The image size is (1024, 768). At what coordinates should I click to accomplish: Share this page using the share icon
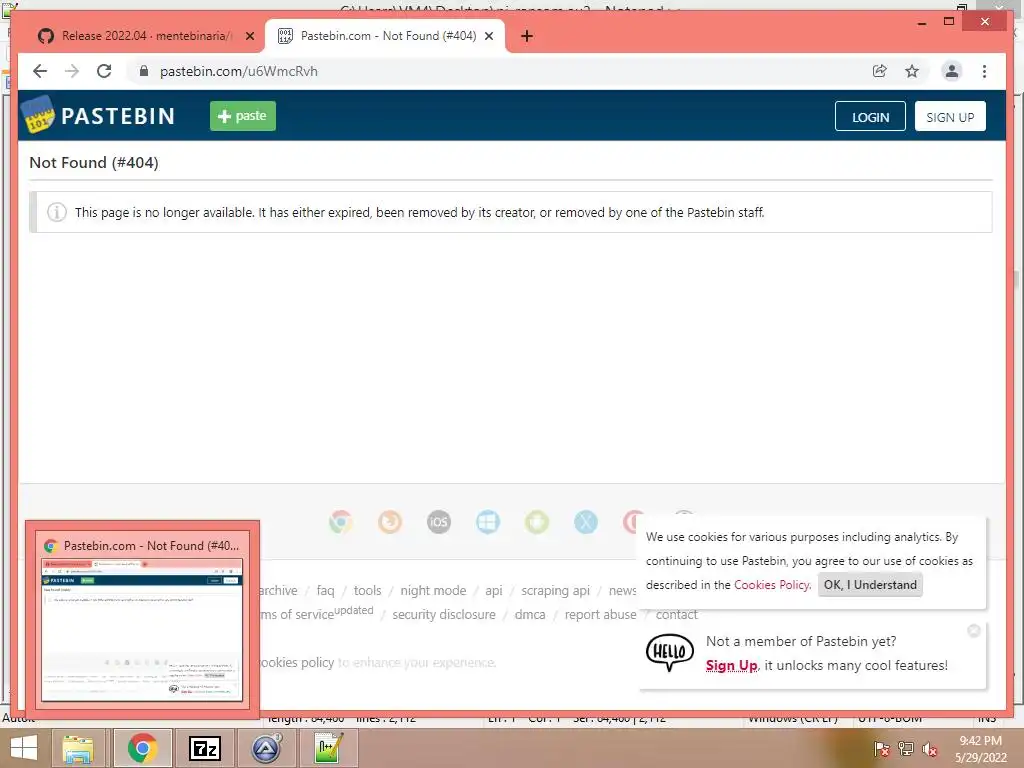pyautogui.click(x=880, y=71)
